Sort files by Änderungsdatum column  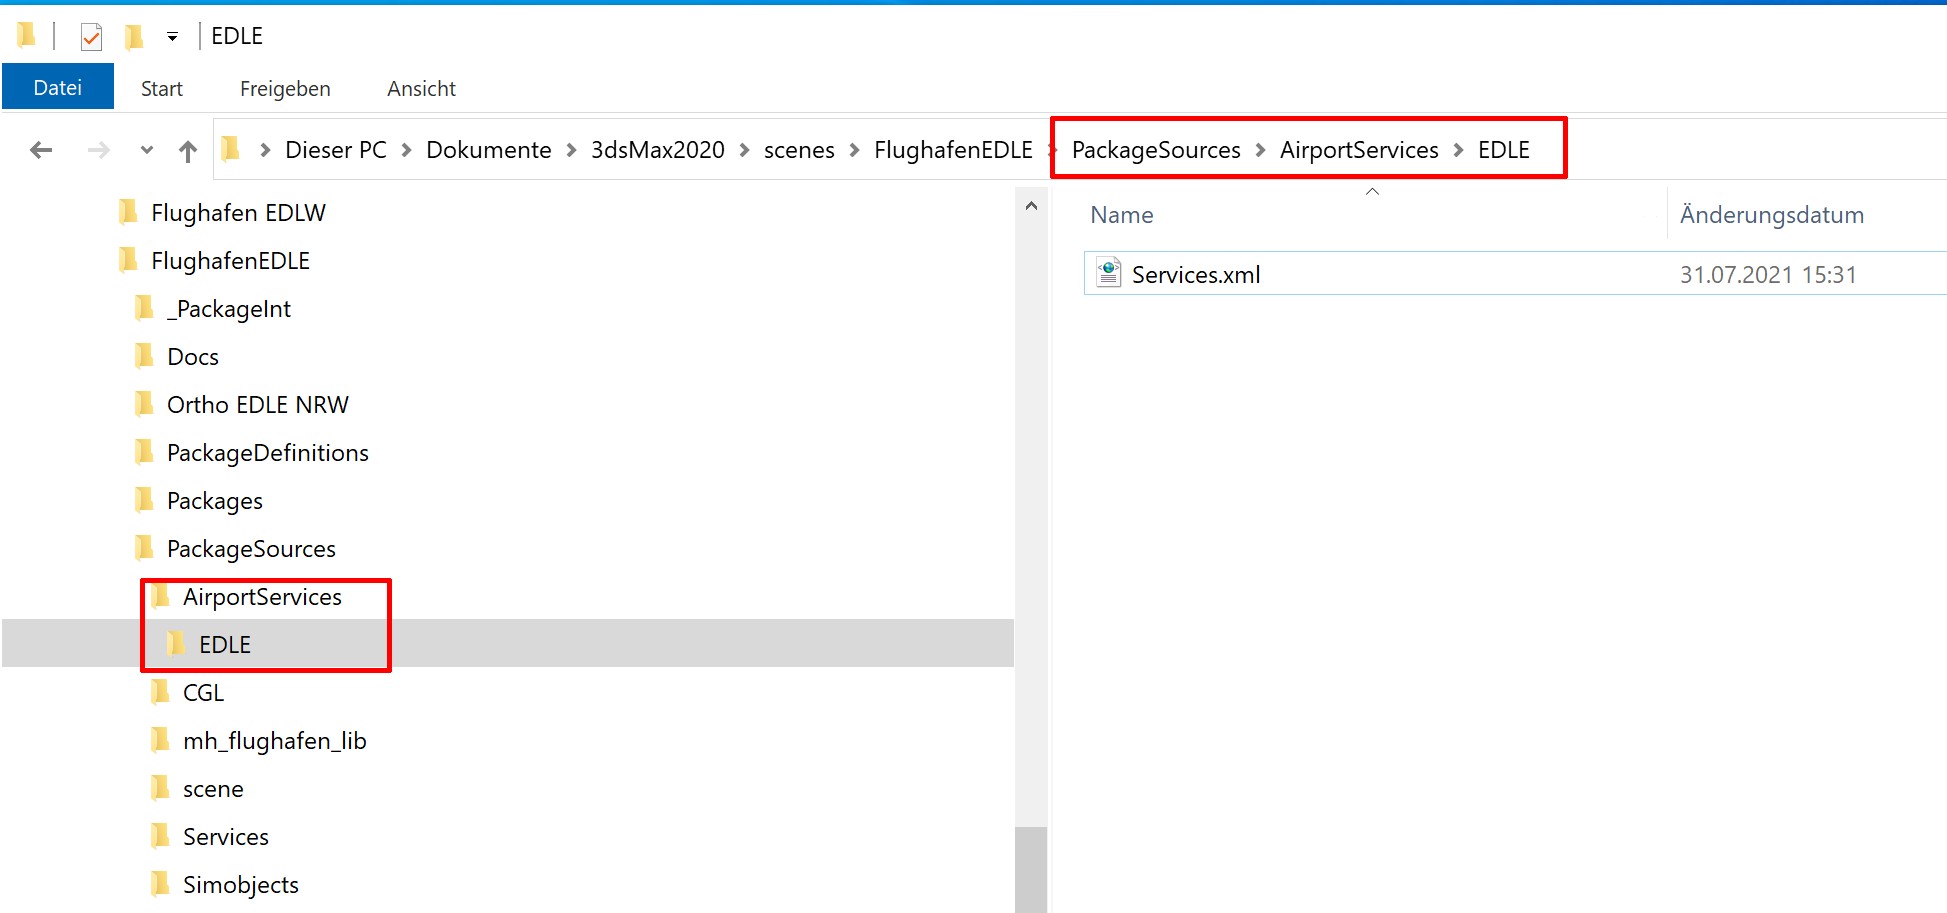coord(1771,215)
